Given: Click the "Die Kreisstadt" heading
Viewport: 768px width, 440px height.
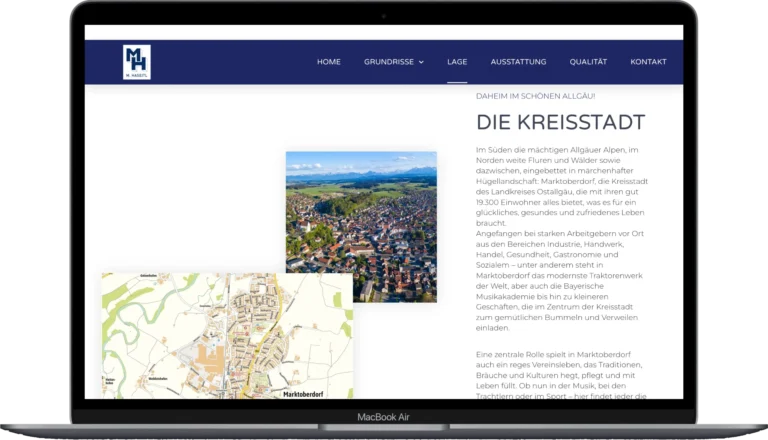Looking at the screenshot, I should click(560, 123).
